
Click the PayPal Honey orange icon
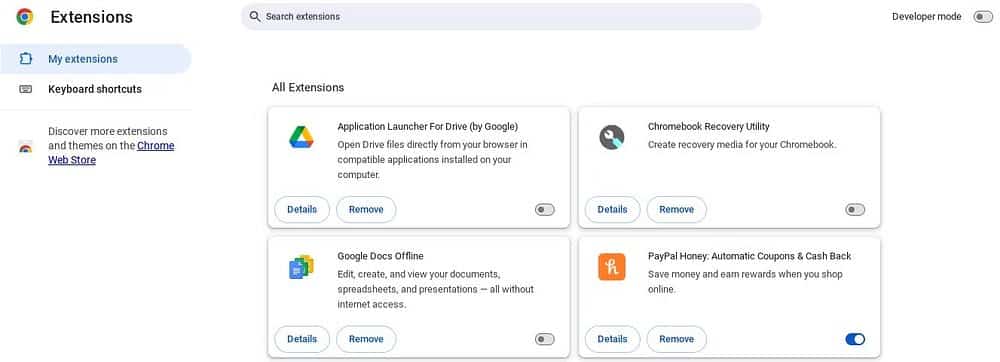click(x=612, y=266)
